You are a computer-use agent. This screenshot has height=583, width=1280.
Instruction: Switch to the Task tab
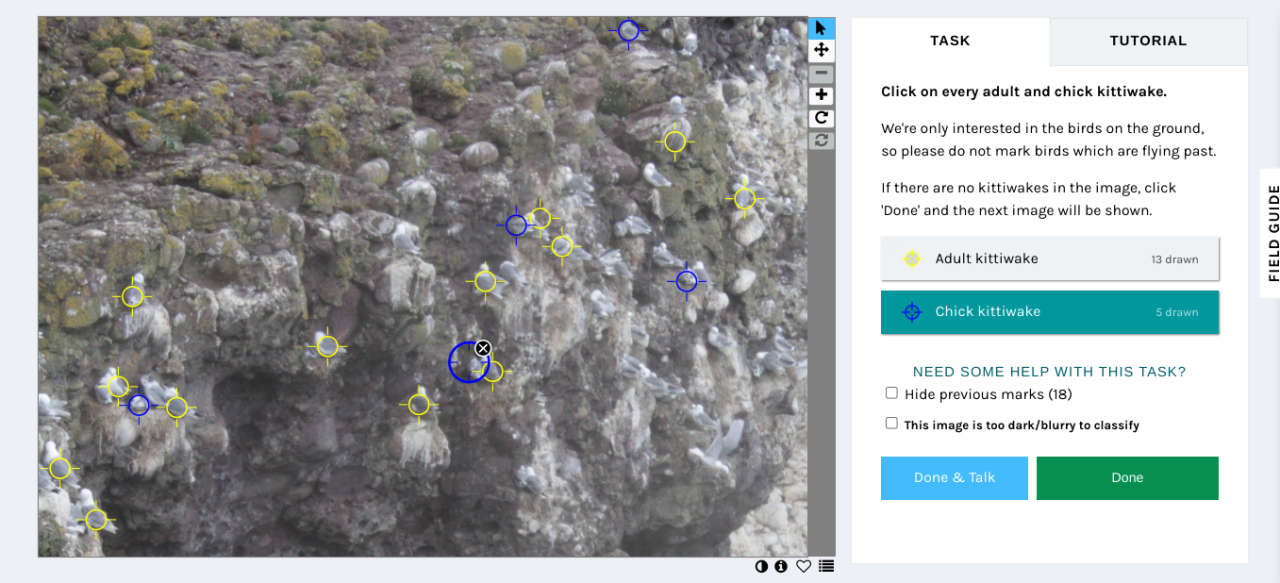coord(950,41)
